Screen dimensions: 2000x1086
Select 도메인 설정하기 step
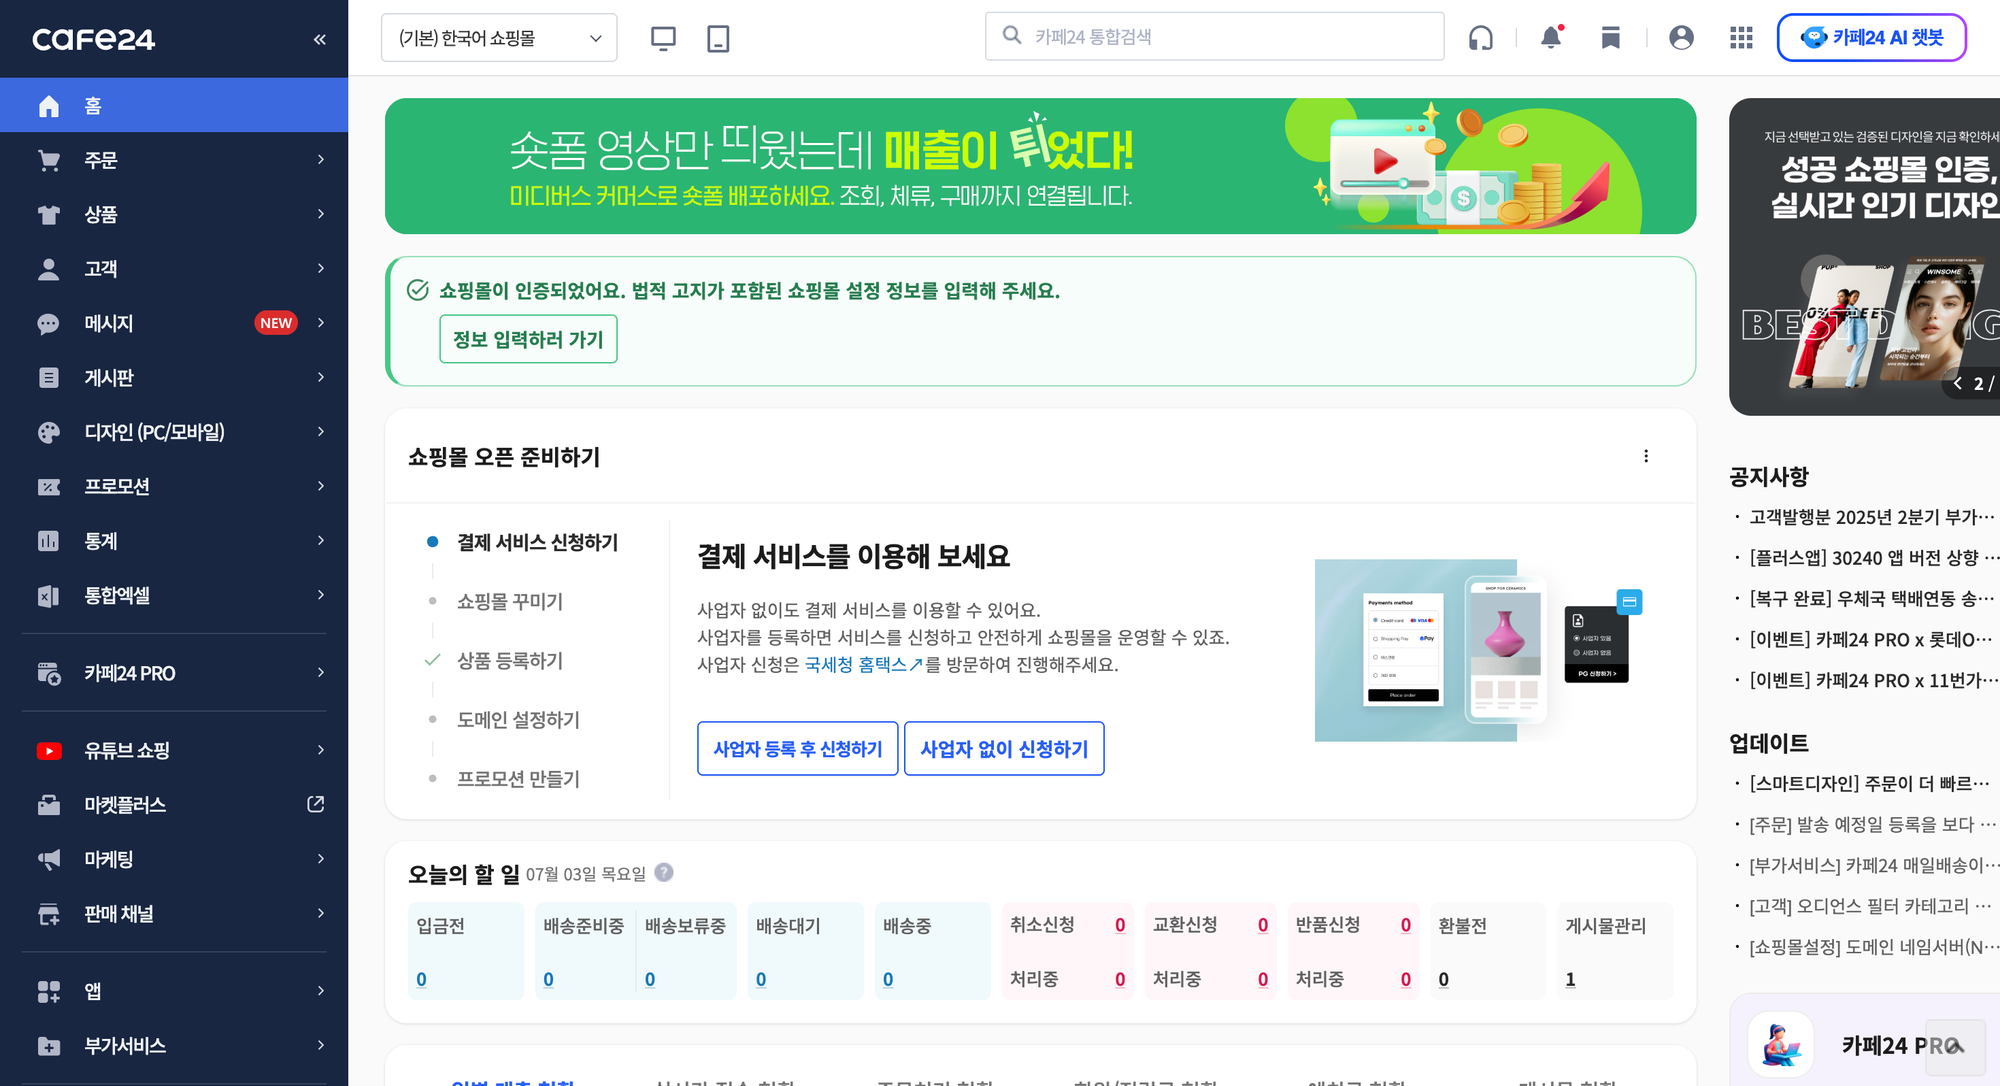coord(518,719)
